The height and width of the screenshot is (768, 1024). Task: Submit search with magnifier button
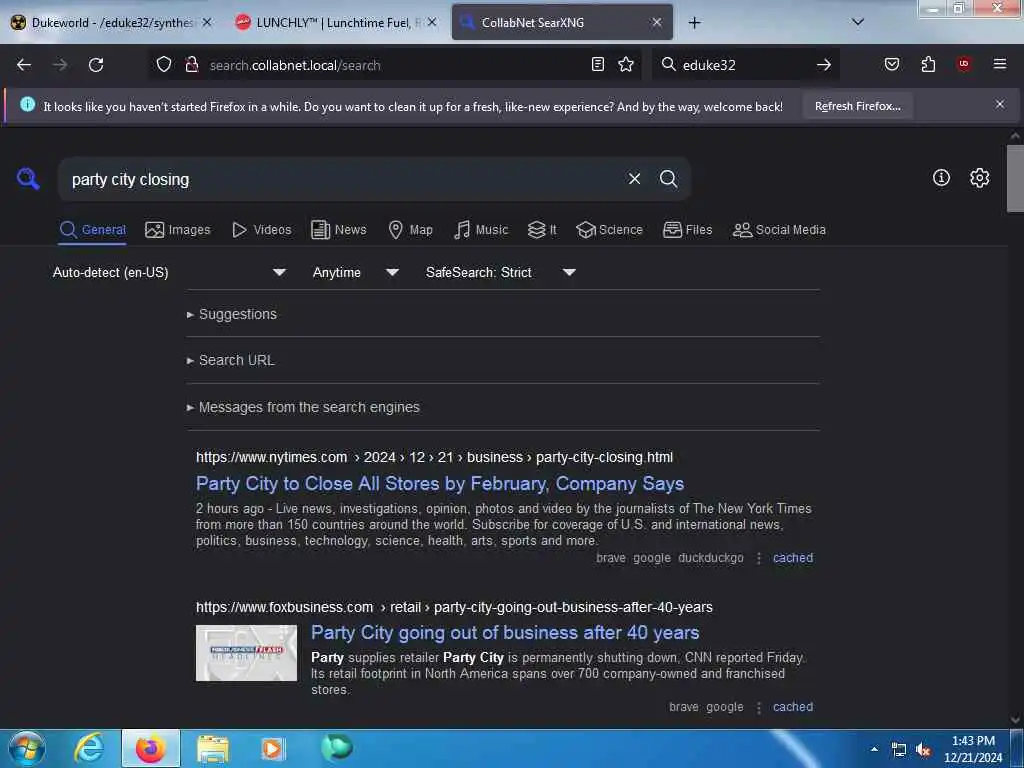tap(668, 179)
